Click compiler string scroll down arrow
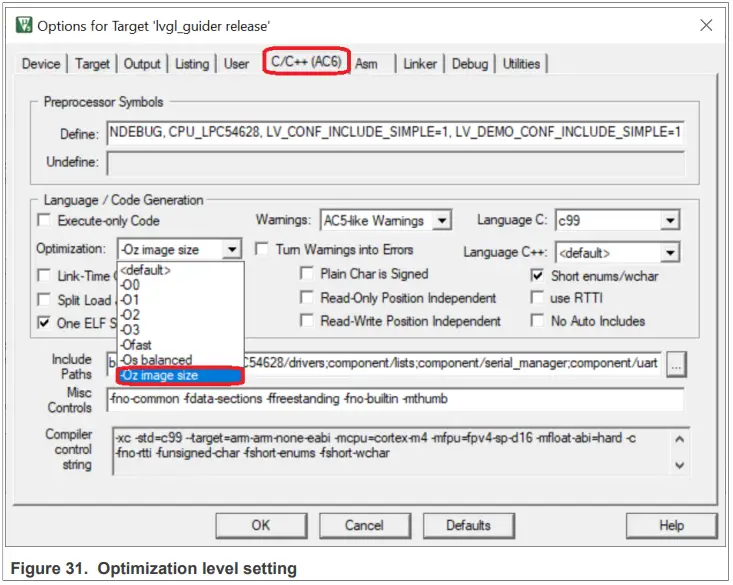 click(680, 465)
